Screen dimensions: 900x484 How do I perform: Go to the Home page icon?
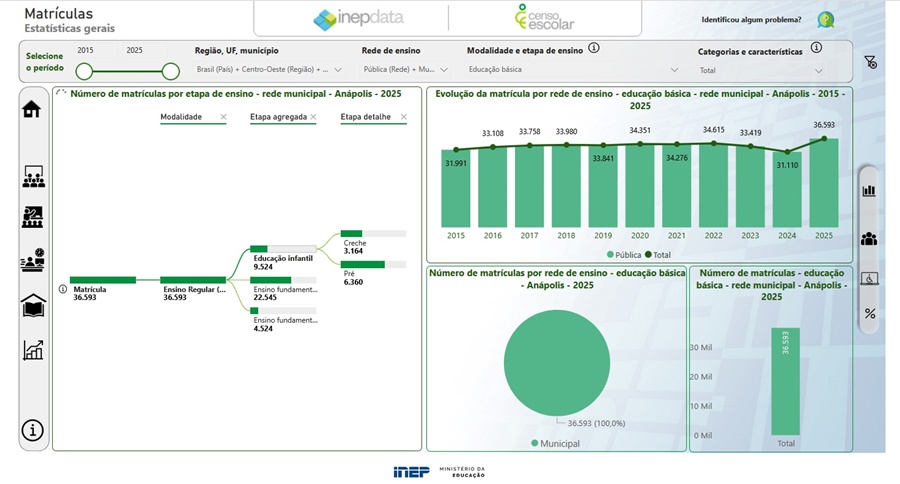click(x=32, y=109)
